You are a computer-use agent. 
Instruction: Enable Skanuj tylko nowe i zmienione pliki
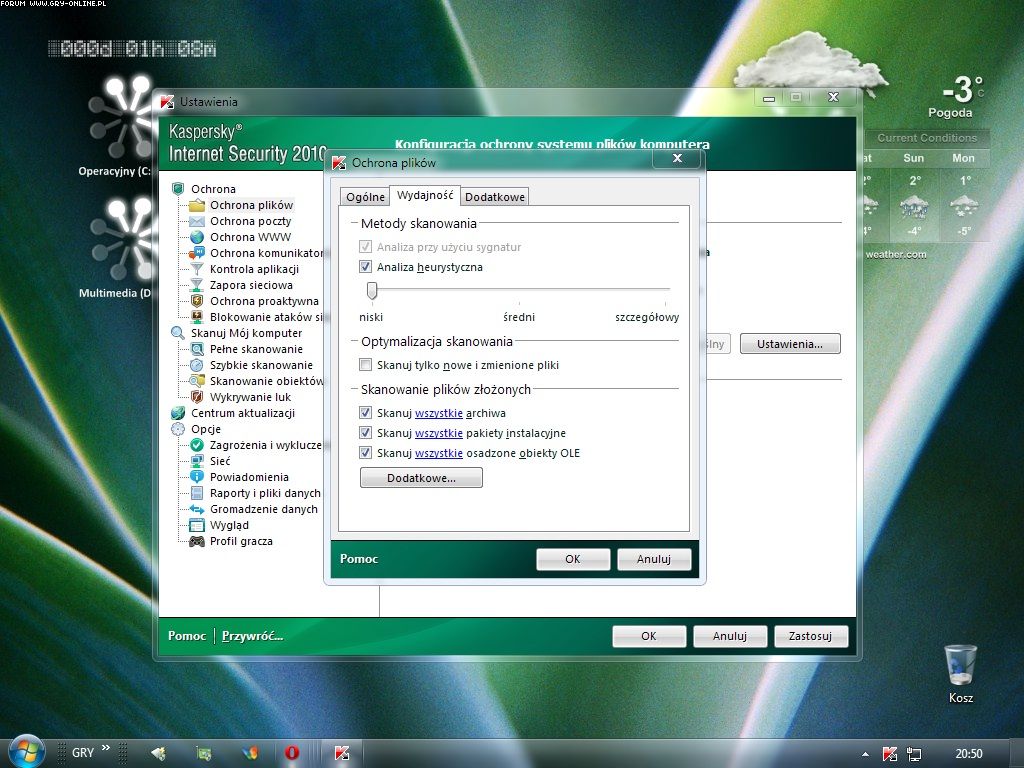tap(366, 364)
